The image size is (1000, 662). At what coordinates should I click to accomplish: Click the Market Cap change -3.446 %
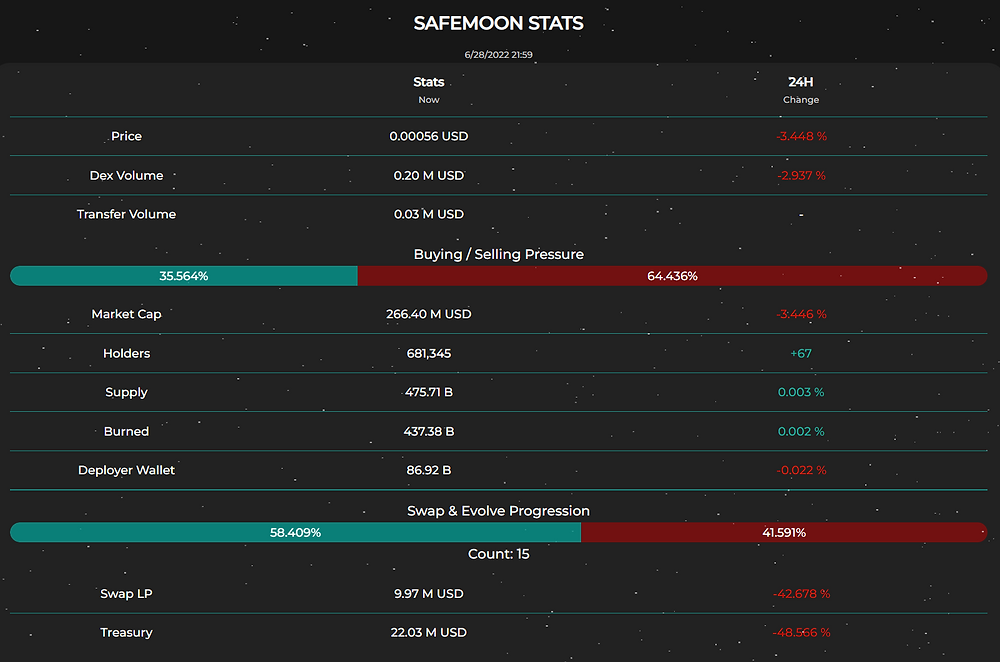(x=801, y=314)
